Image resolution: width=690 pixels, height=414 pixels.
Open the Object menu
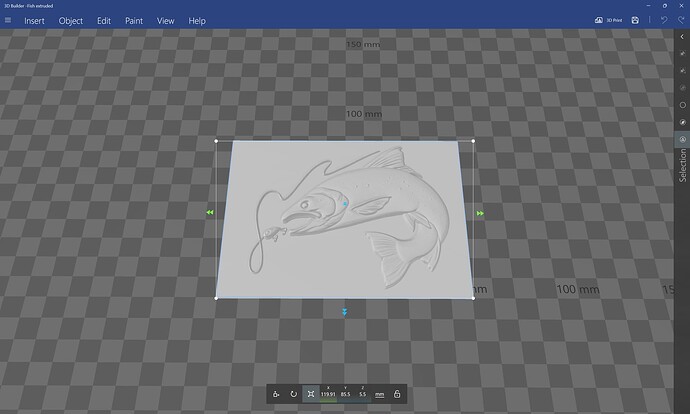70,21
